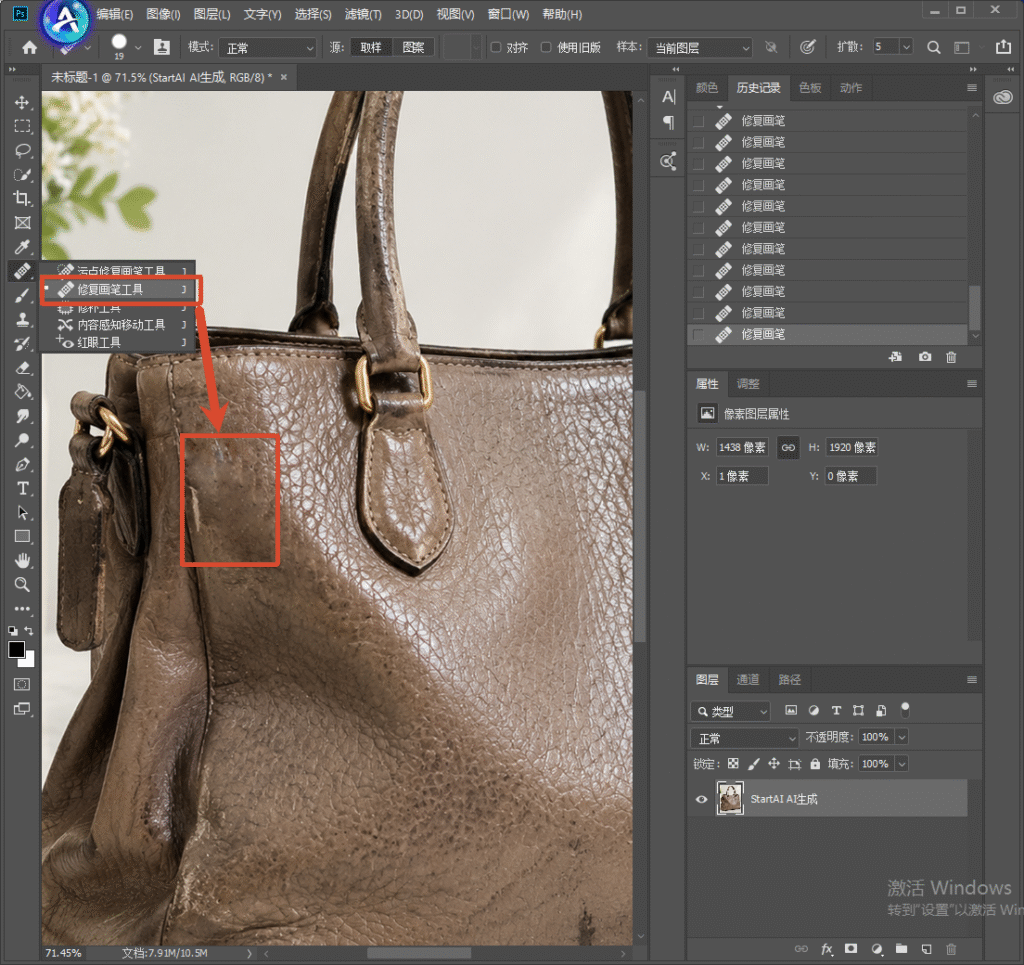Image resolution: width=1024 pixels, height=965 pixels.
Task: Add layer style fx icon
Action: (x=827, y=949)
